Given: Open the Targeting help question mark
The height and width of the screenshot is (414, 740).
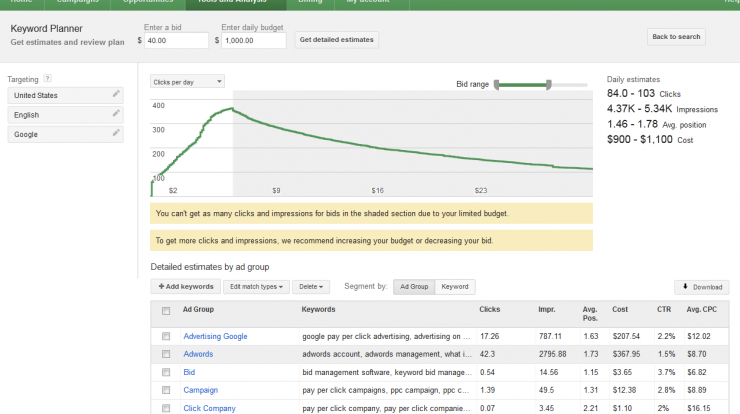Looking at the screenshot, I should point(47,78).
